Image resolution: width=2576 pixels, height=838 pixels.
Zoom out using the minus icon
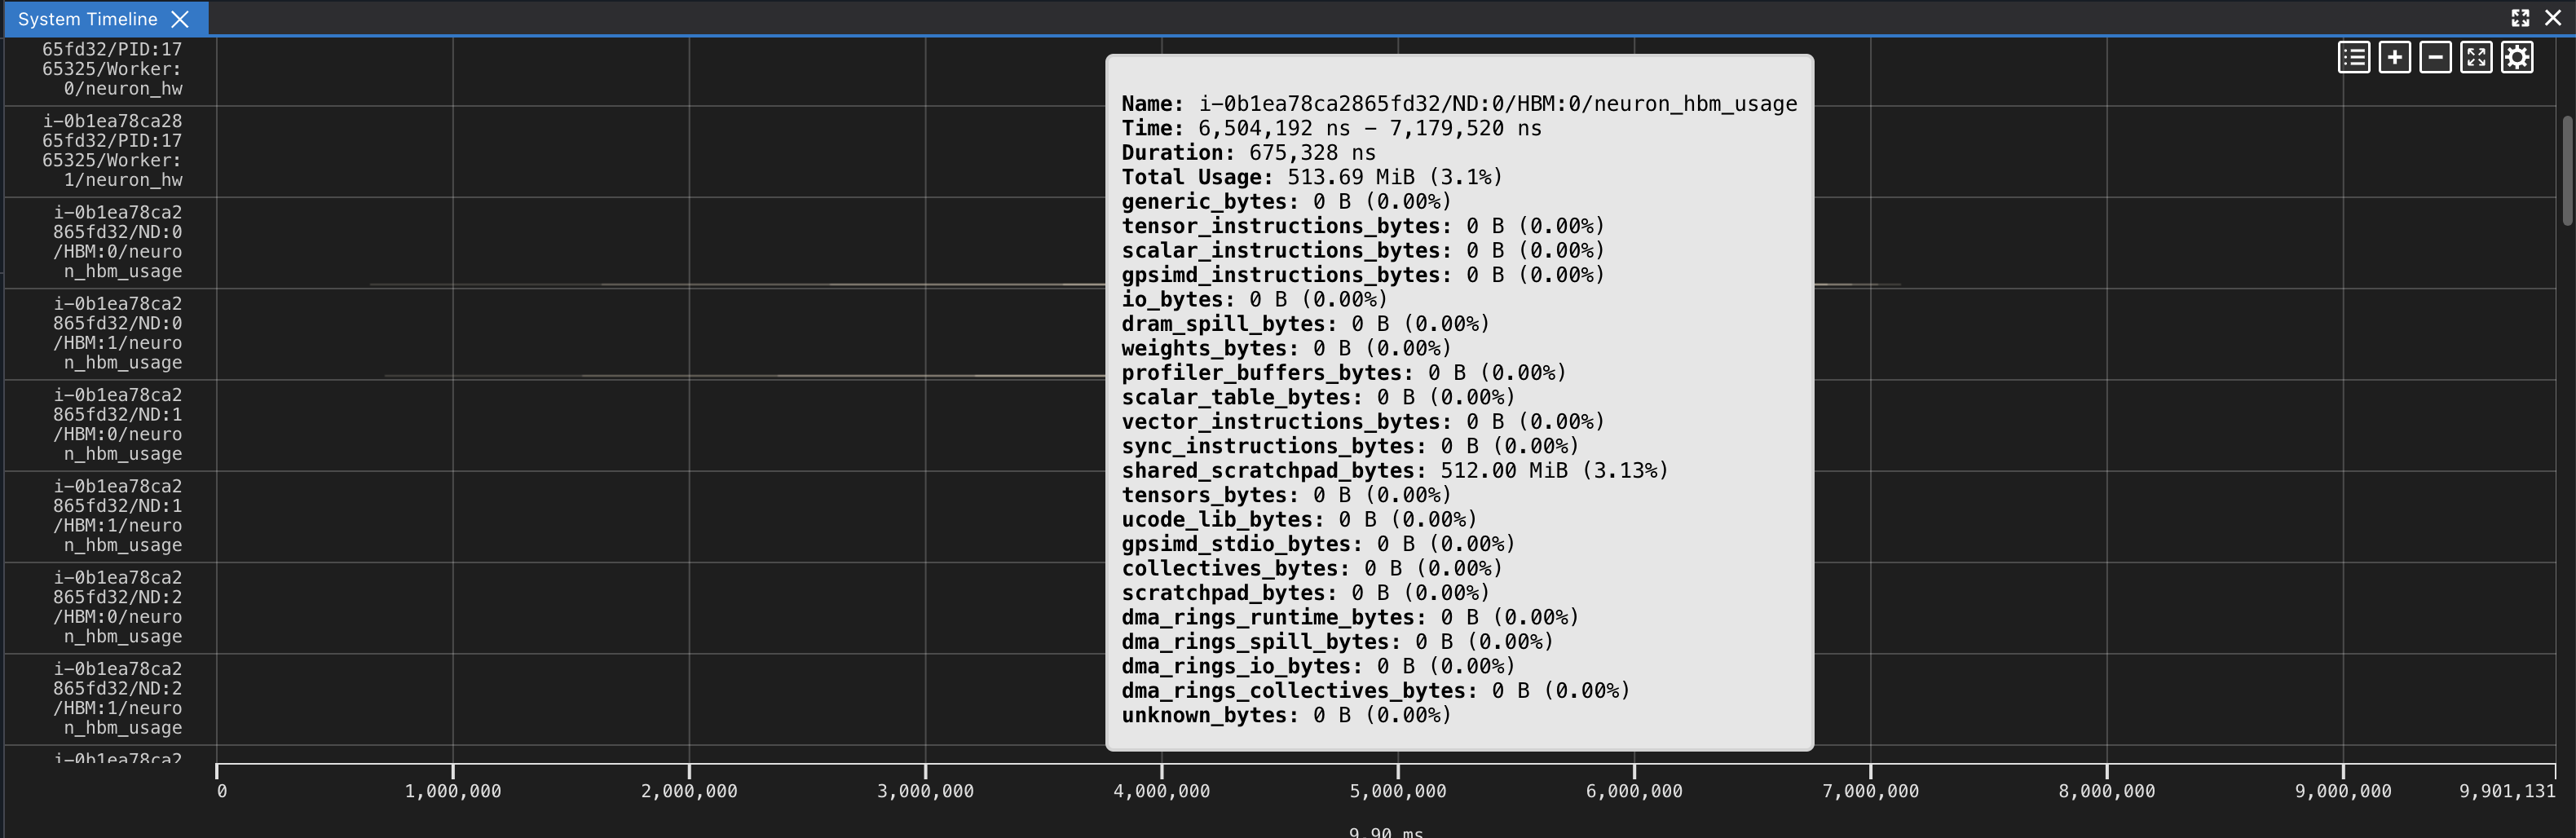[x=2437, y=57]
